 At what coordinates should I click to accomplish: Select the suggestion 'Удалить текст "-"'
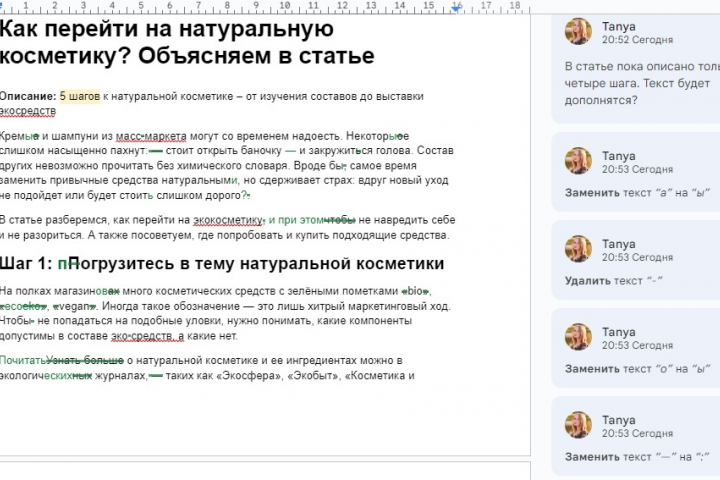[636, 260]
